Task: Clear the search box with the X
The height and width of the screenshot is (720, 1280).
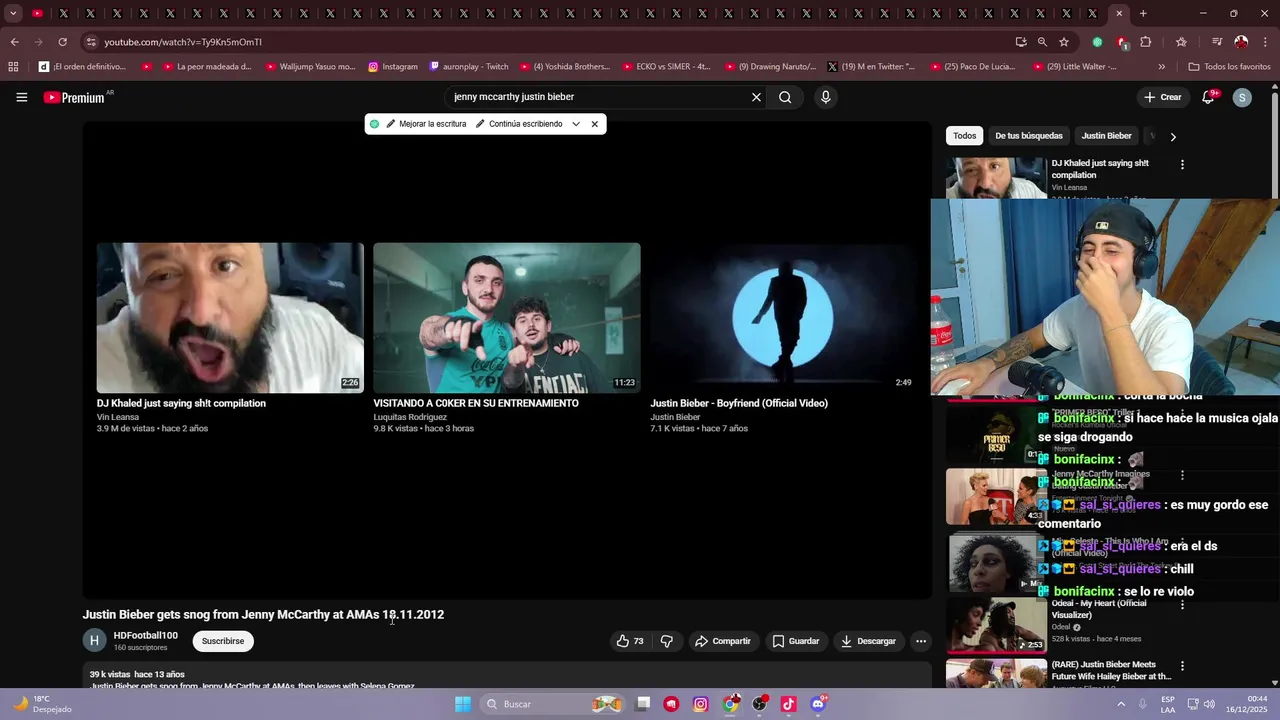Action: (x=756, y=97)
